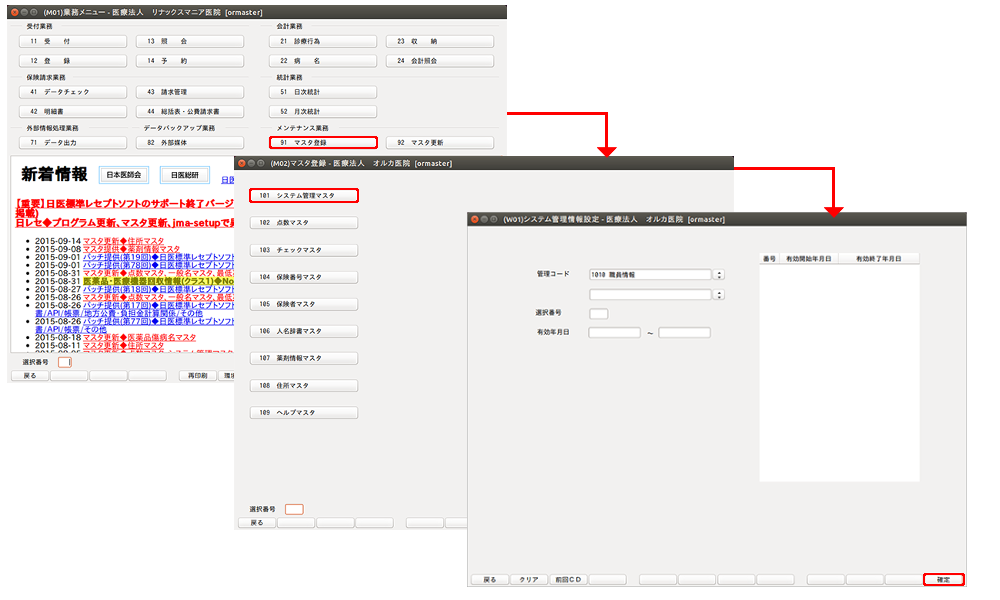Viewport: 1000px width, 600px height.
Task: Click the 再印刷 button in M01 window
Action: click(198, 376)
